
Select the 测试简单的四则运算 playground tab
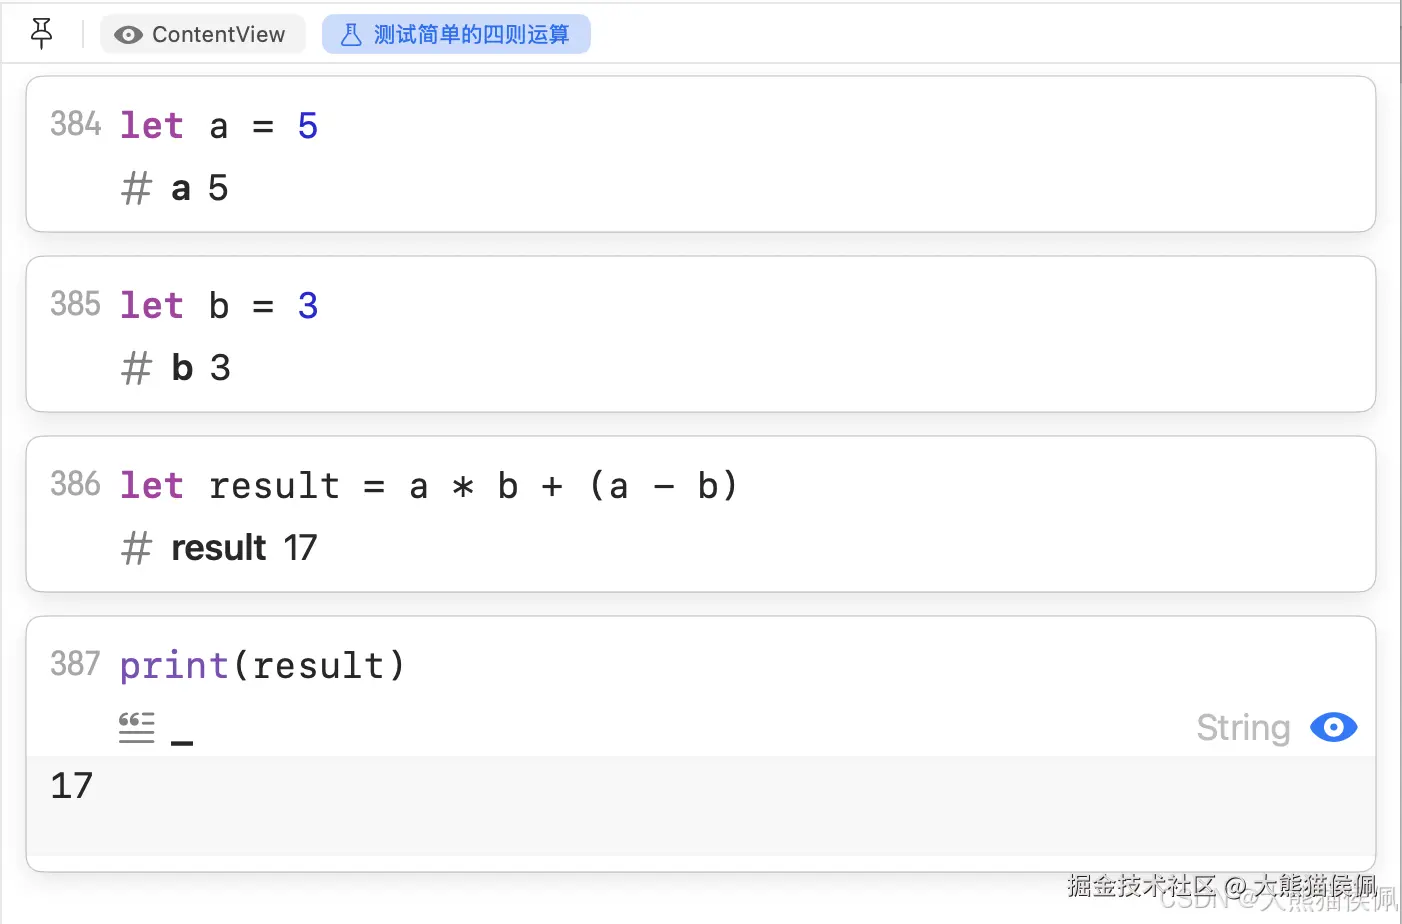pos(456,34)
